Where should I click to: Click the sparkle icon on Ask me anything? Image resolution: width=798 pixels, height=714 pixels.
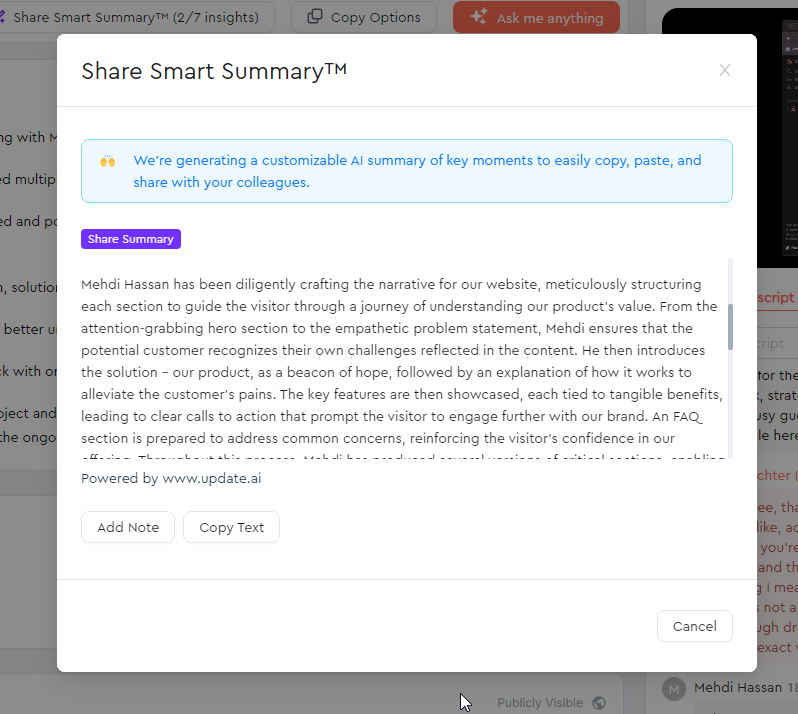pos(479,17)
